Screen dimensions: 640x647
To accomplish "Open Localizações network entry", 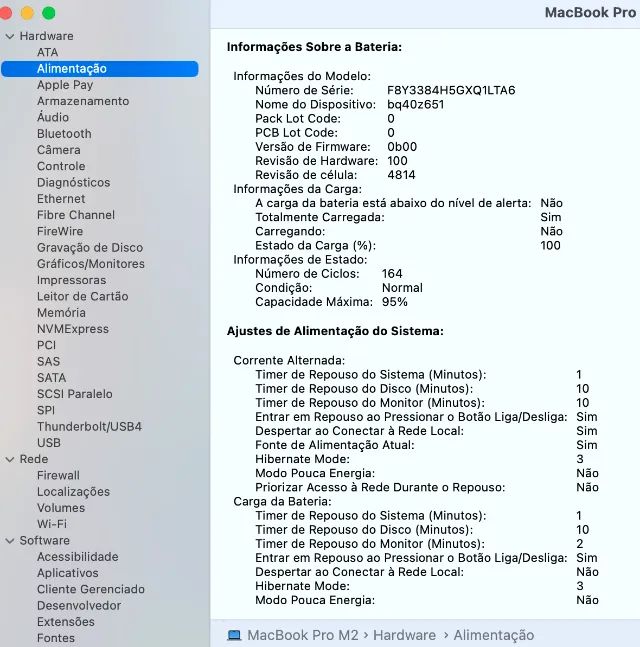I will (73, 492).
